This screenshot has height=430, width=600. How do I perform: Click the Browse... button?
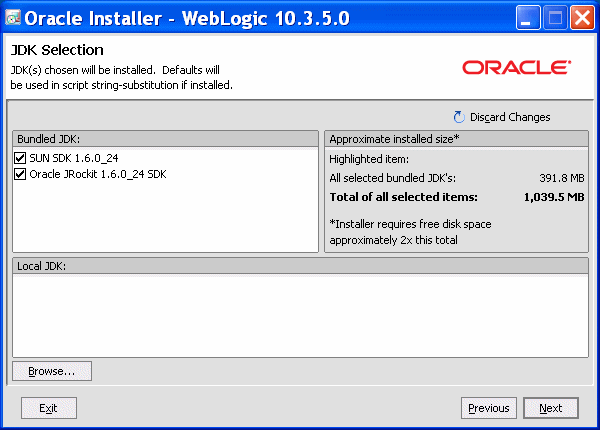coord(52,371)
